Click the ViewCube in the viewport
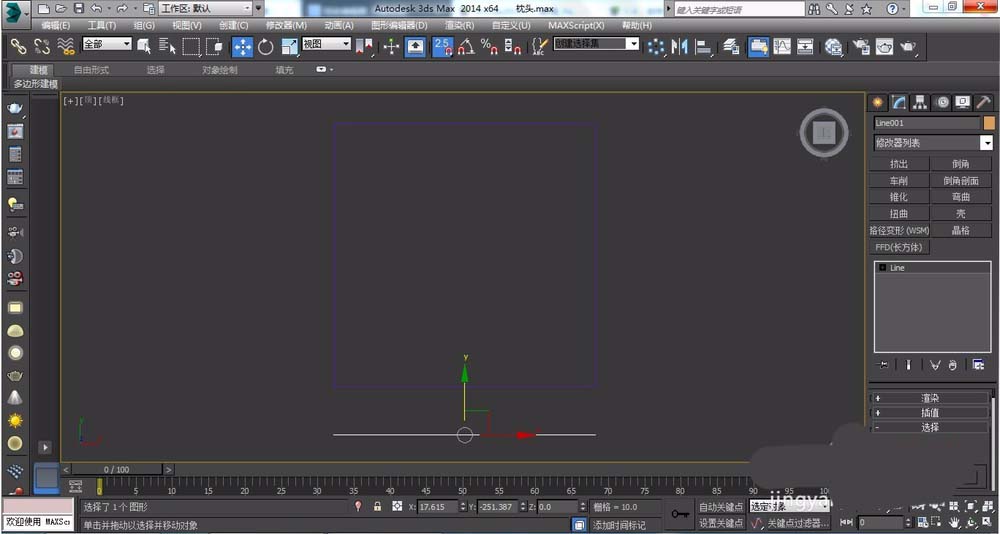1000x534 pixels. click(823, 132)
